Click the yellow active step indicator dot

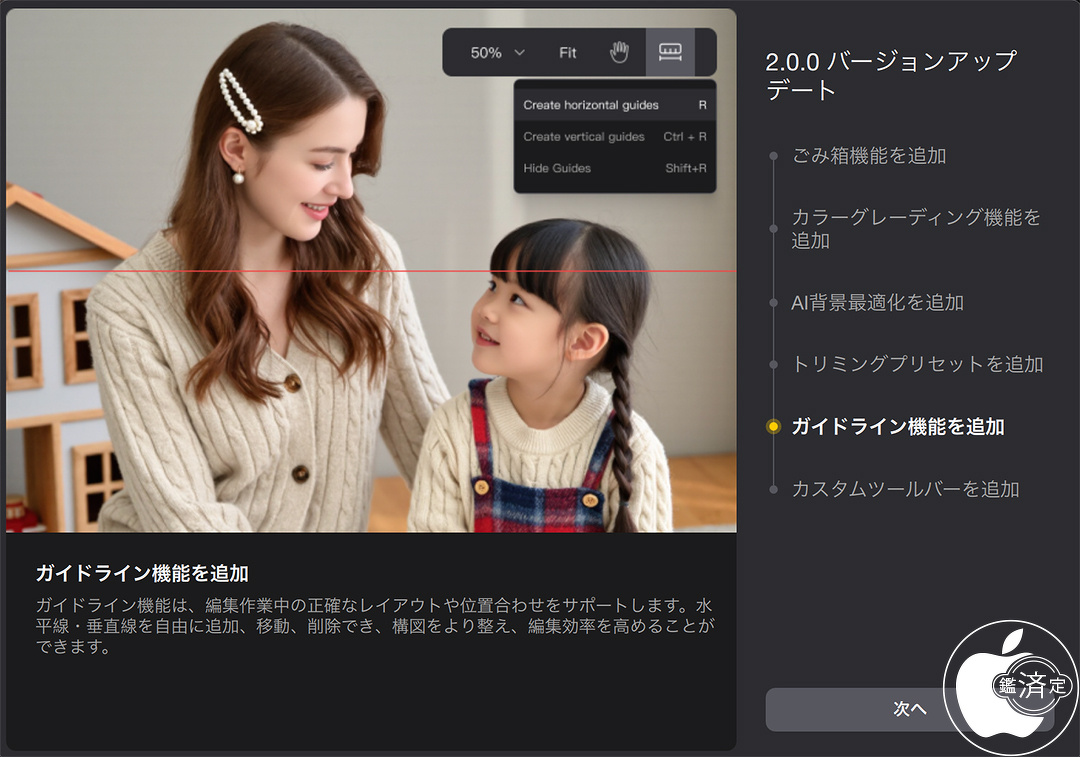tap(773, 427)
